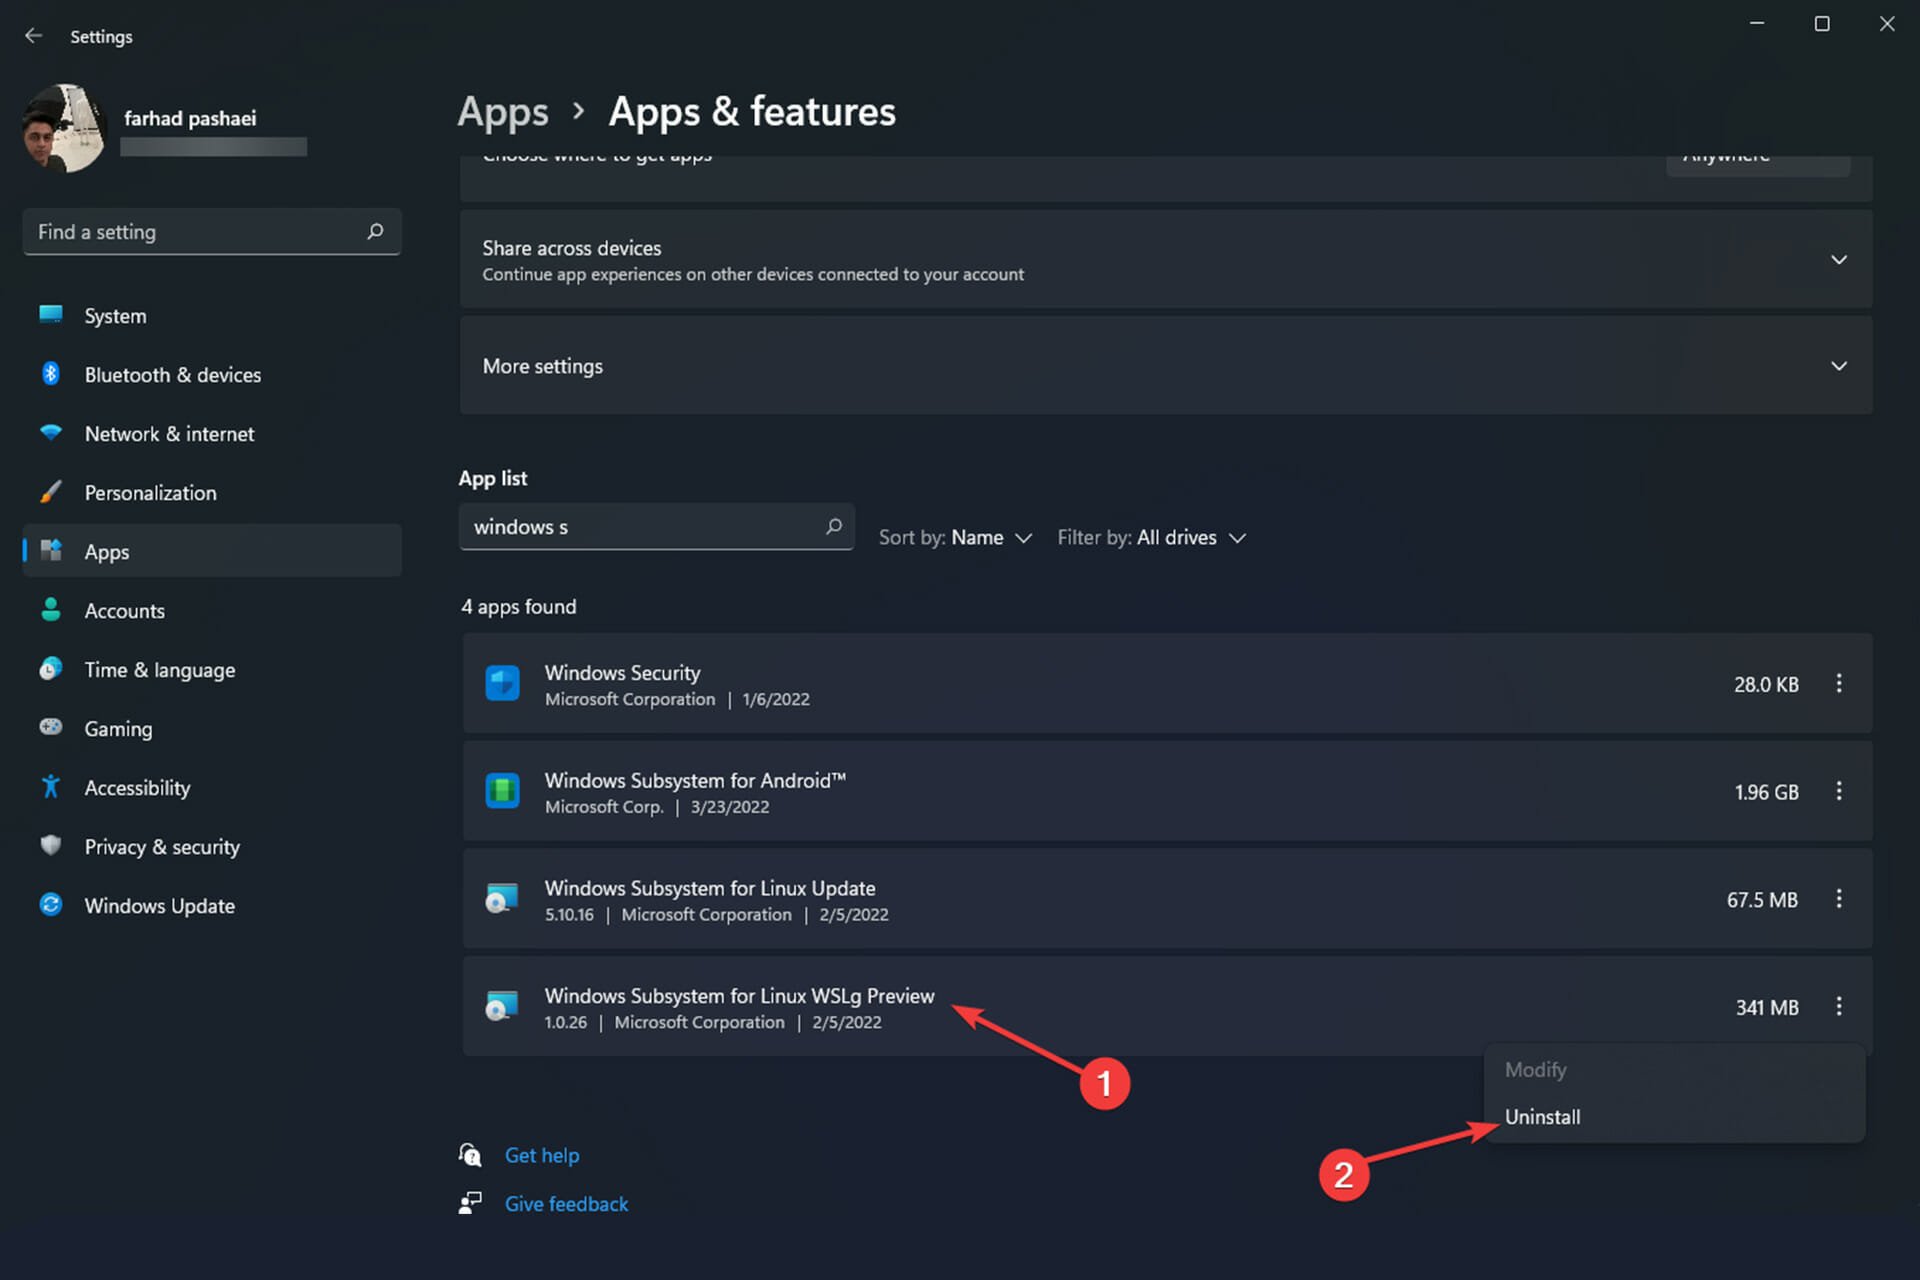The width and height of the screenshot is (1920, 1280).
Task: Click the Time & language globe icon
Action: pos(51,669)
